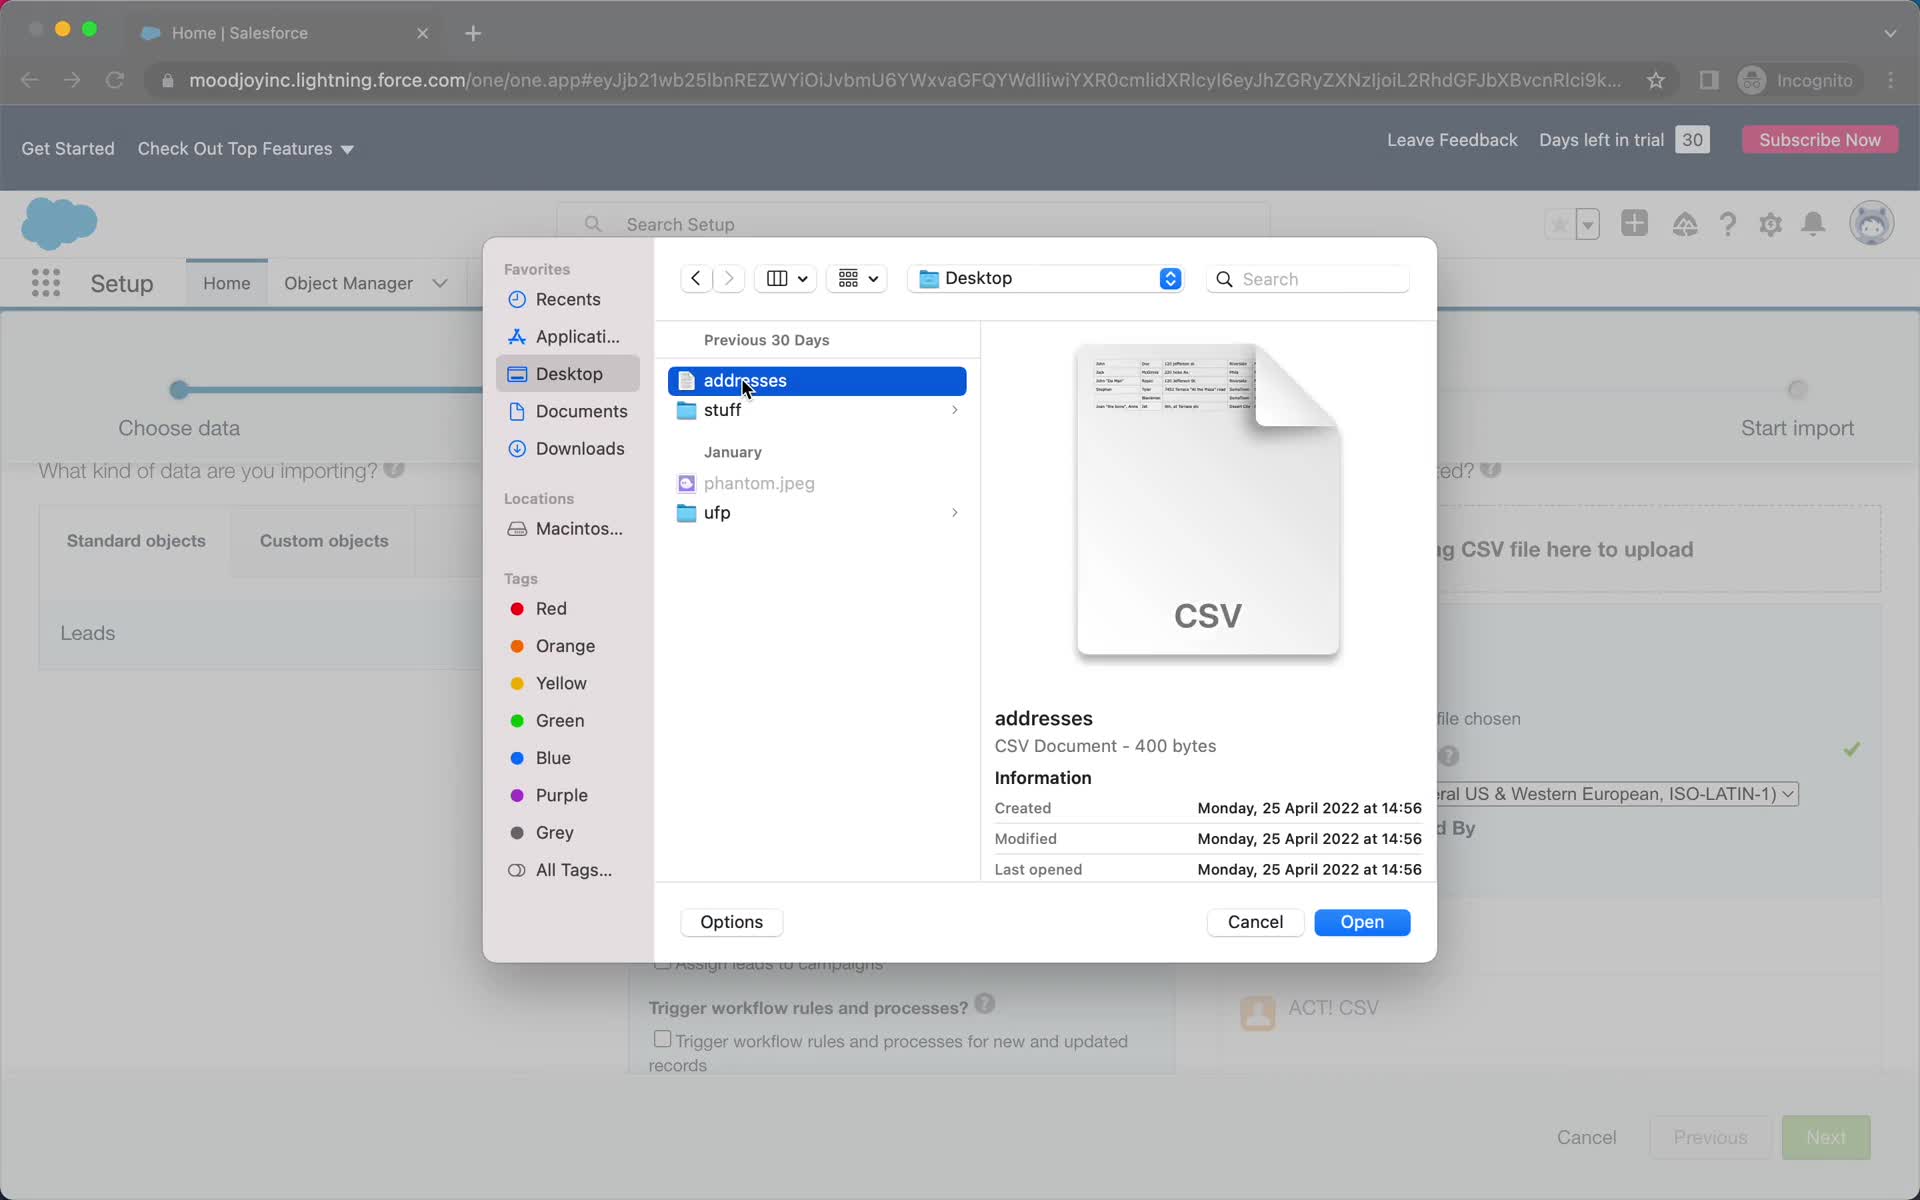Open Applications in the sidebar
1920x1200 pixels.
567,337
